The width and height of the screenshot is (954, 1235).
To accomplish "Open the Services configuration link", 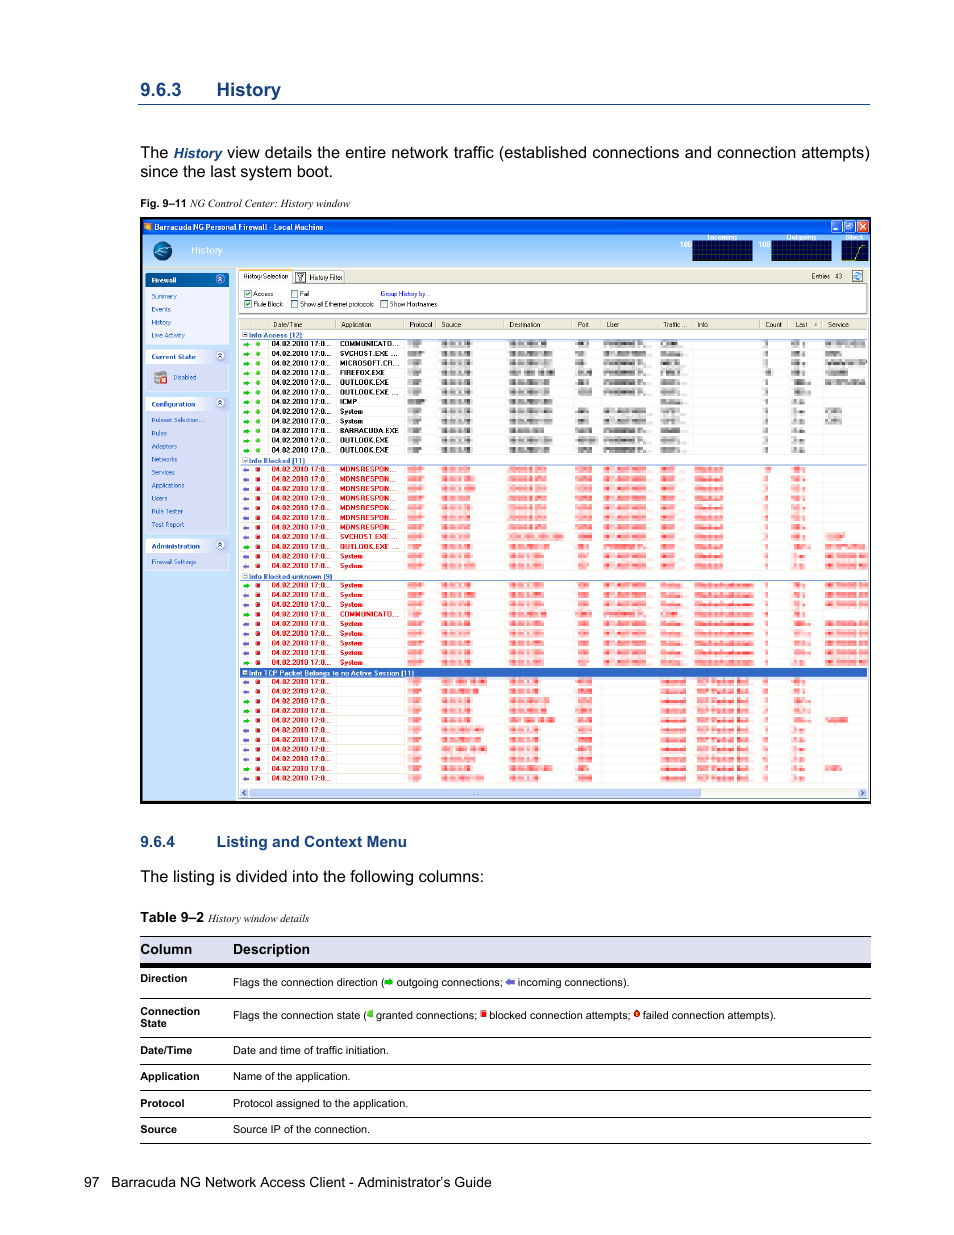I will [163, 472].
